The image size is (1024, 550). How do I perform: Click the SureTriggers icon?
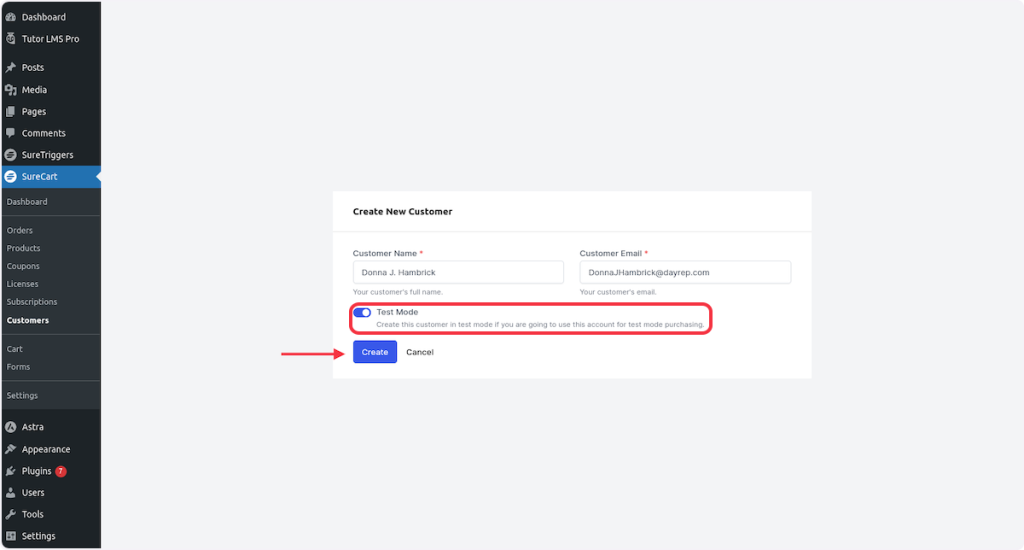[10, 155]
